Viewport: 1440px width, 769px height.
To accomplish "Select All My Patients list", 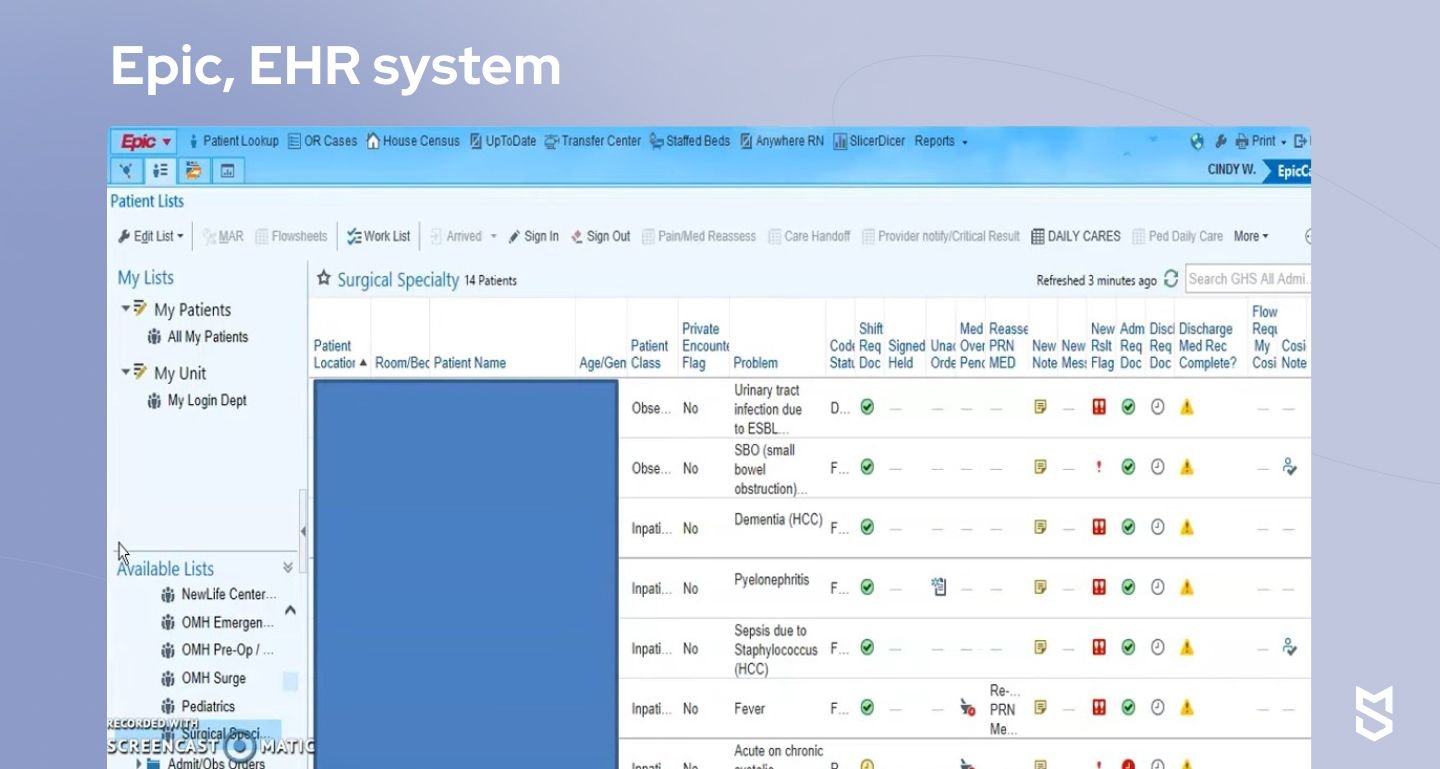I will [198, 337].
